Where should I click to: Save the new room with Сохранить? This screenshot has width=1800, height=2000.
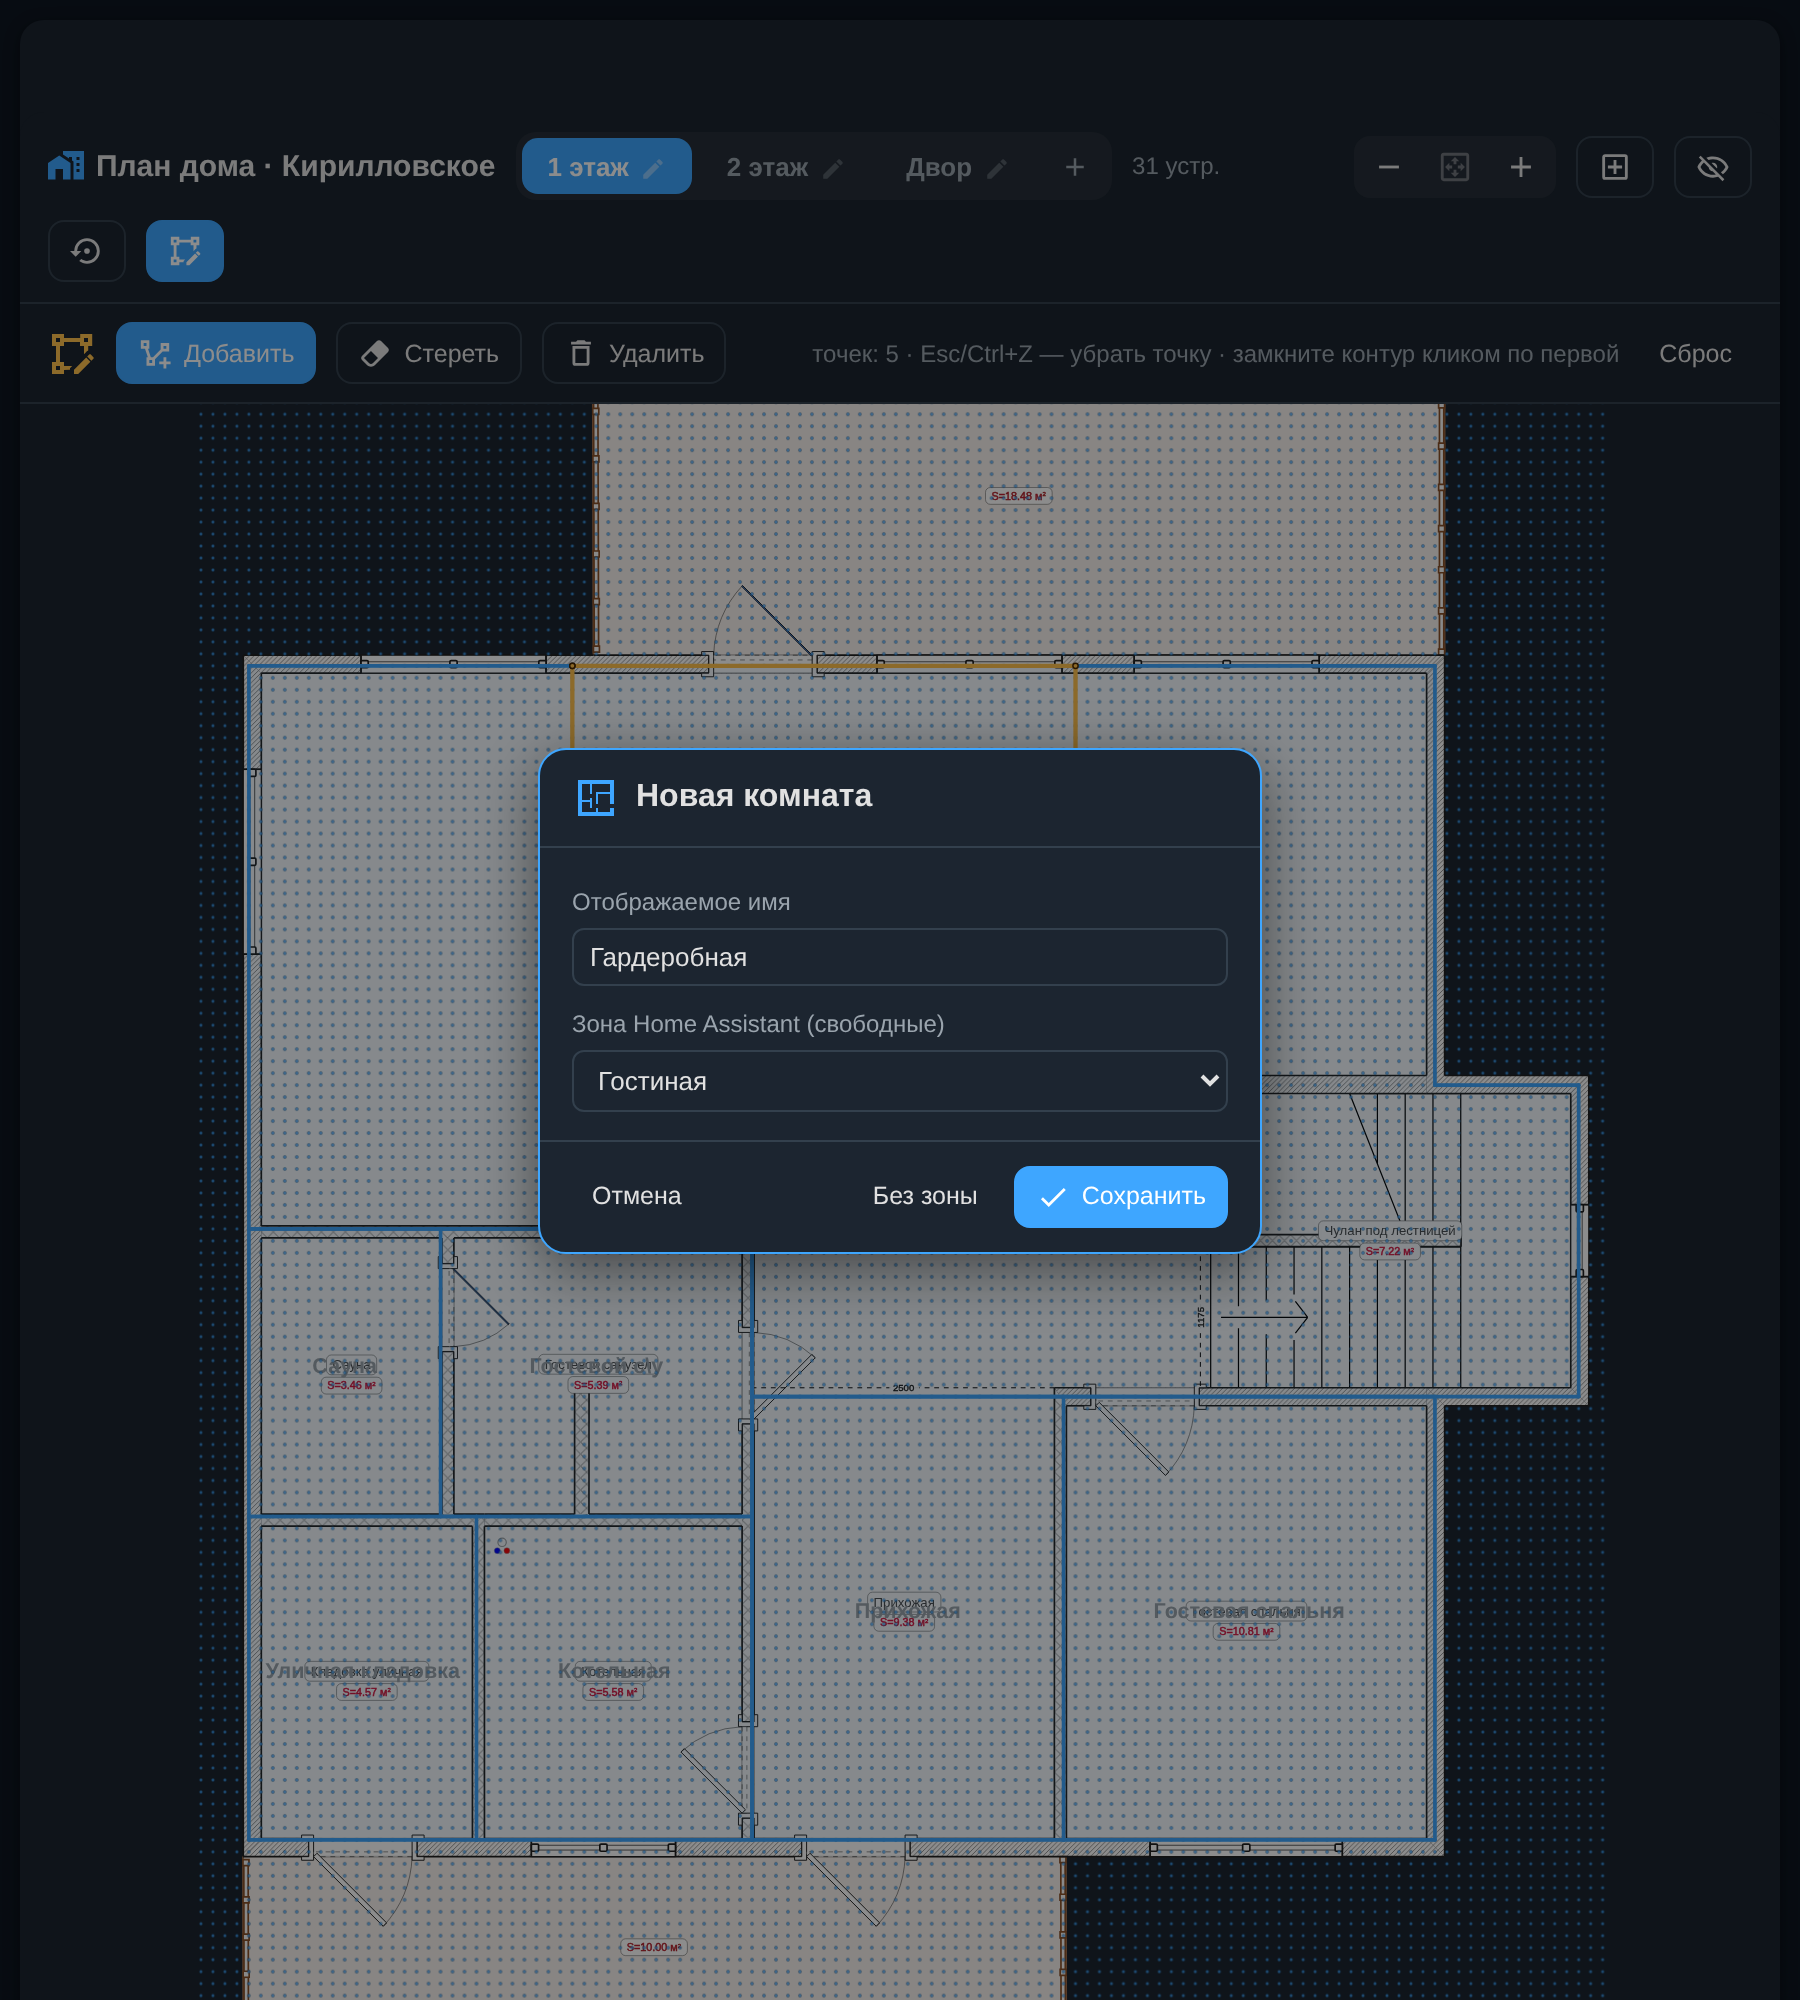pos(1121,1196)
